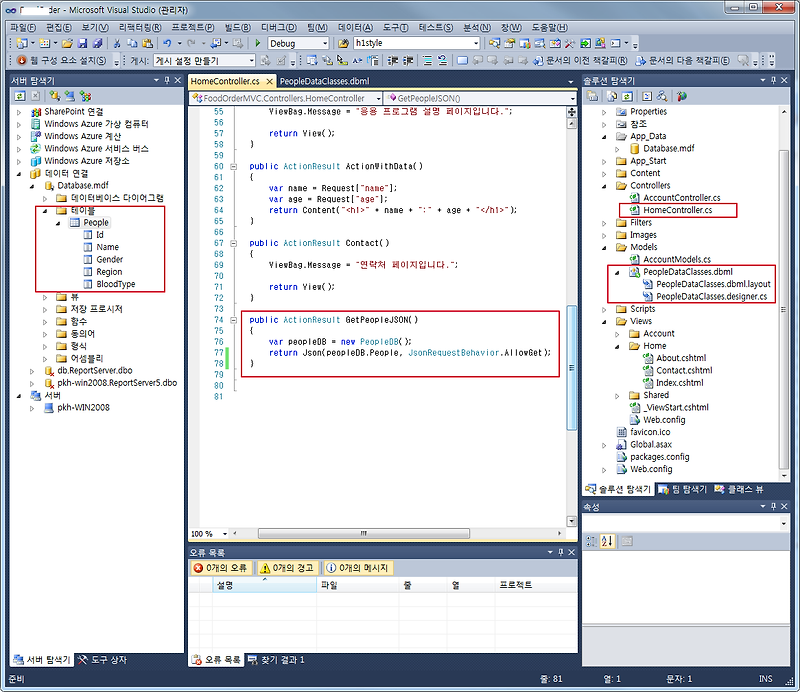This screenshot has height=692, width=800.
Task: Click the View Class Diagram icon in Solution Explorer
Action: [662, 96]
